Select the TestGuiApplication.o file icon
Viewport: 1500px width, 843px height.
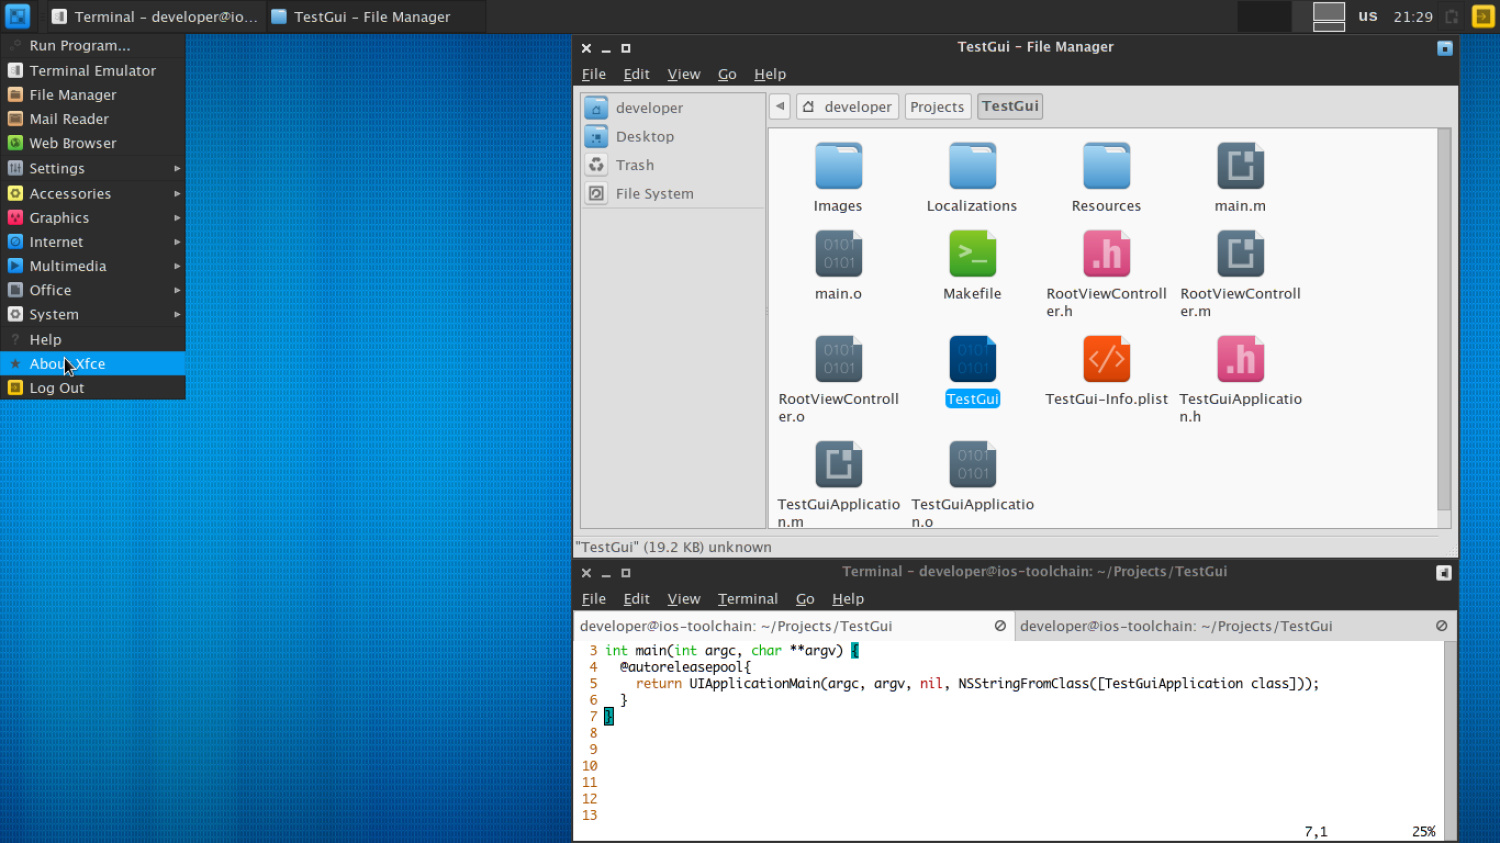(x=972, y=465)
